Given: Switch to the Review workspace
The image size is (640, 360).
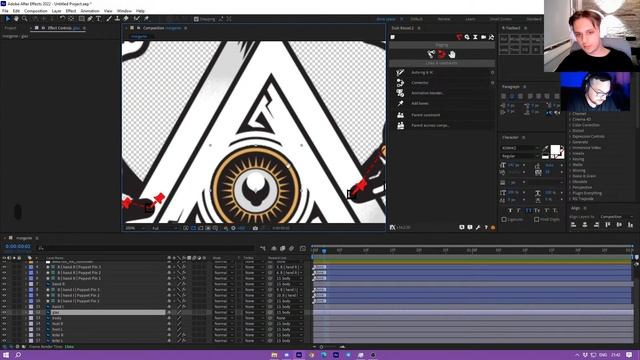Looking at the screenshot, I should click(444, 19).
